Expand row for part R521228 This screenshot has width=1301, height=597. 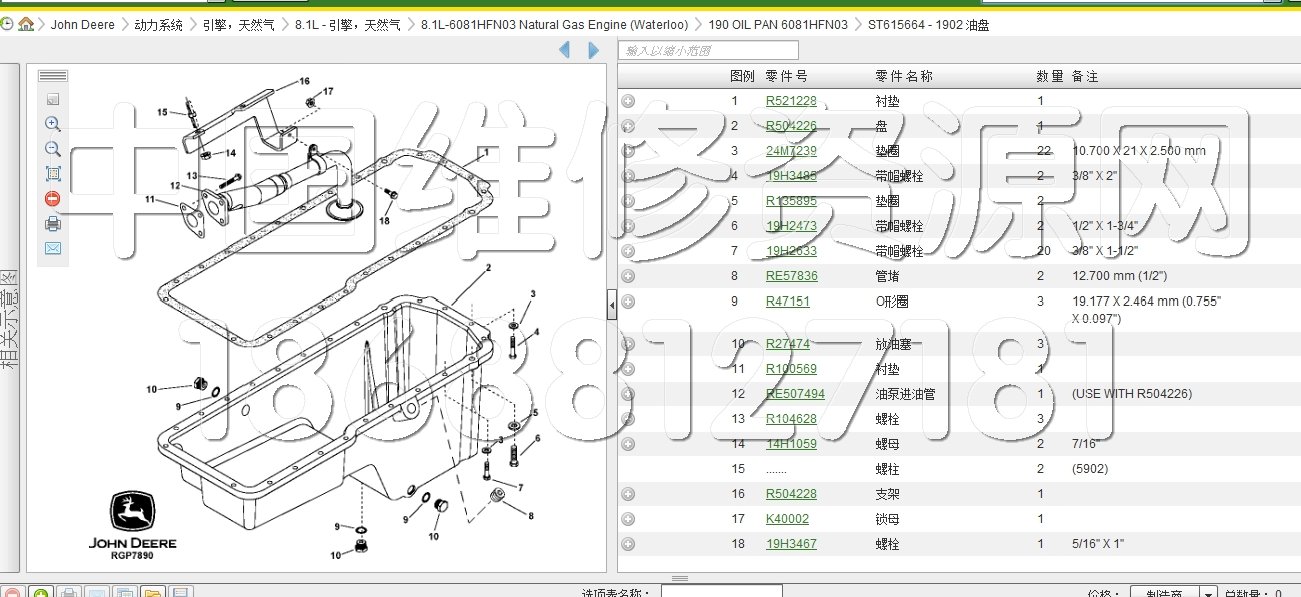coord(628,101)
